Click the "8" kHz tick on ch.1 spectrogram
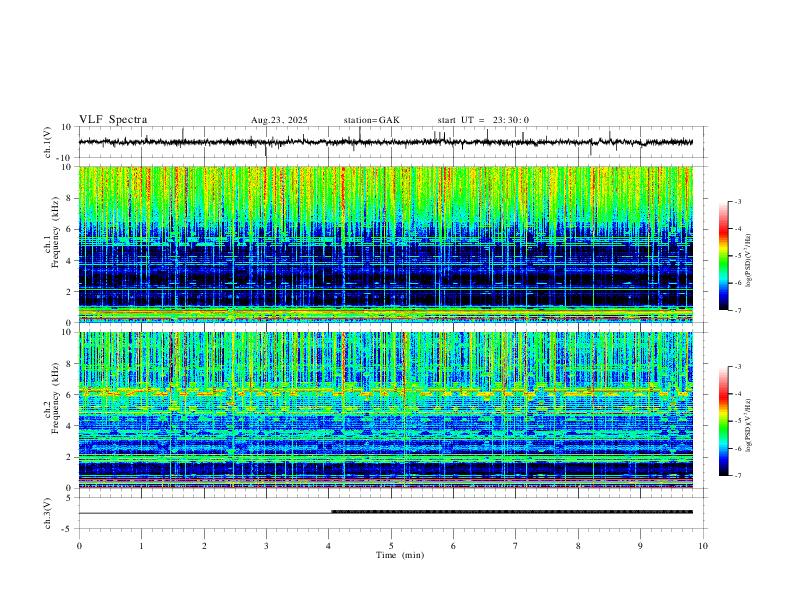Screen dimensions: 792x612 coord(70,198)
